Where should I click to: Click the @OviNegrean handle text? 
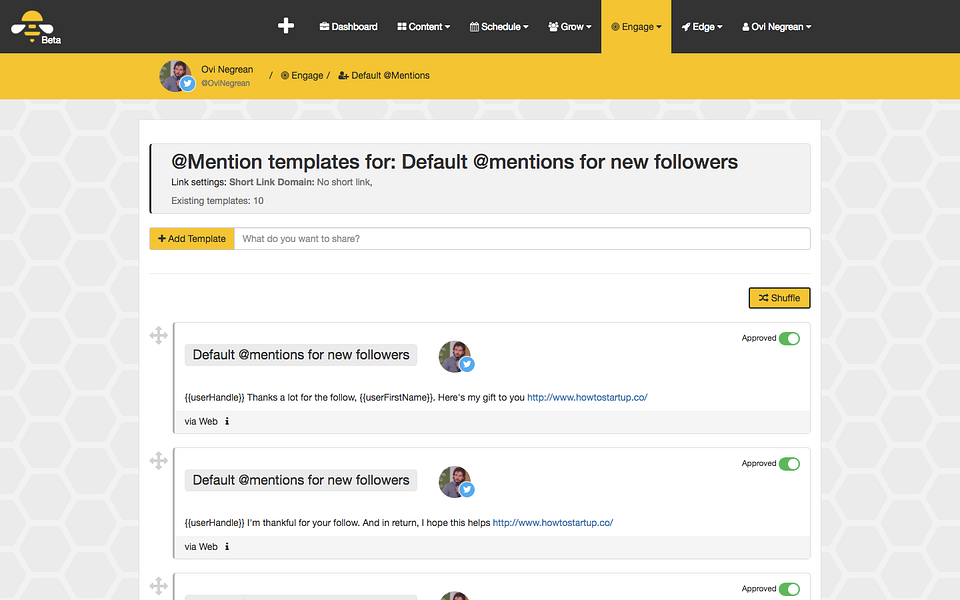tap(225, 83)
